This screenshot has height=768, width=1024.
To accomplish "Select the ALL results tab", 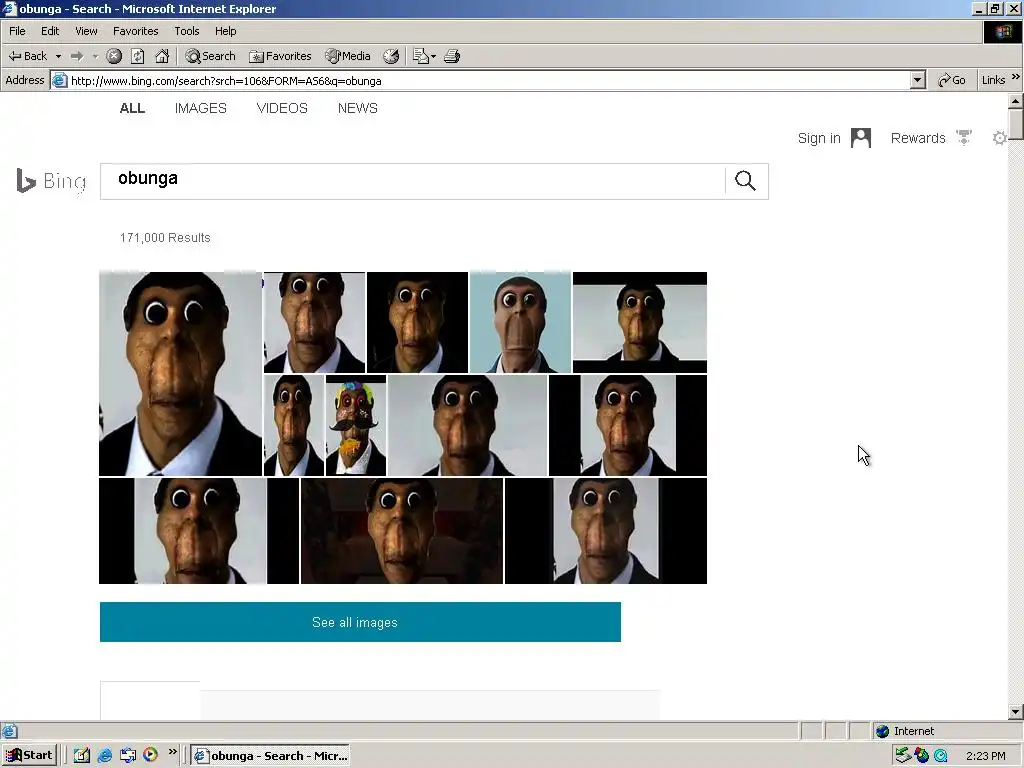I will point(132,108).
